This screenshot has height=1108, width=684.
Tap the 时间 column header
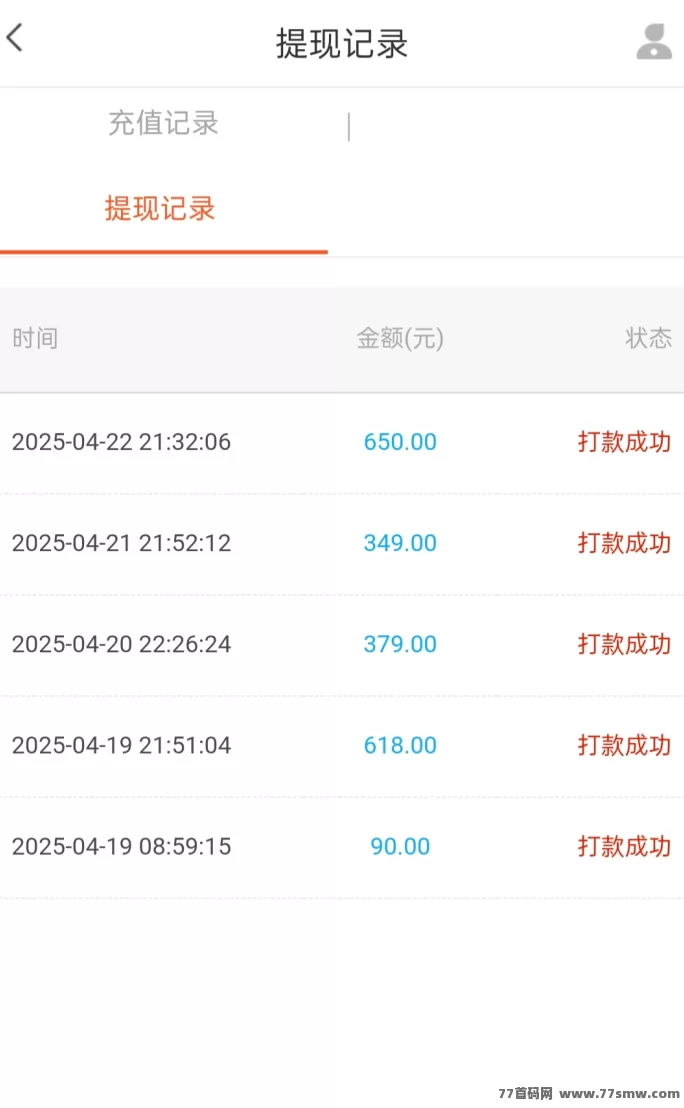click(x=35, y=339)
